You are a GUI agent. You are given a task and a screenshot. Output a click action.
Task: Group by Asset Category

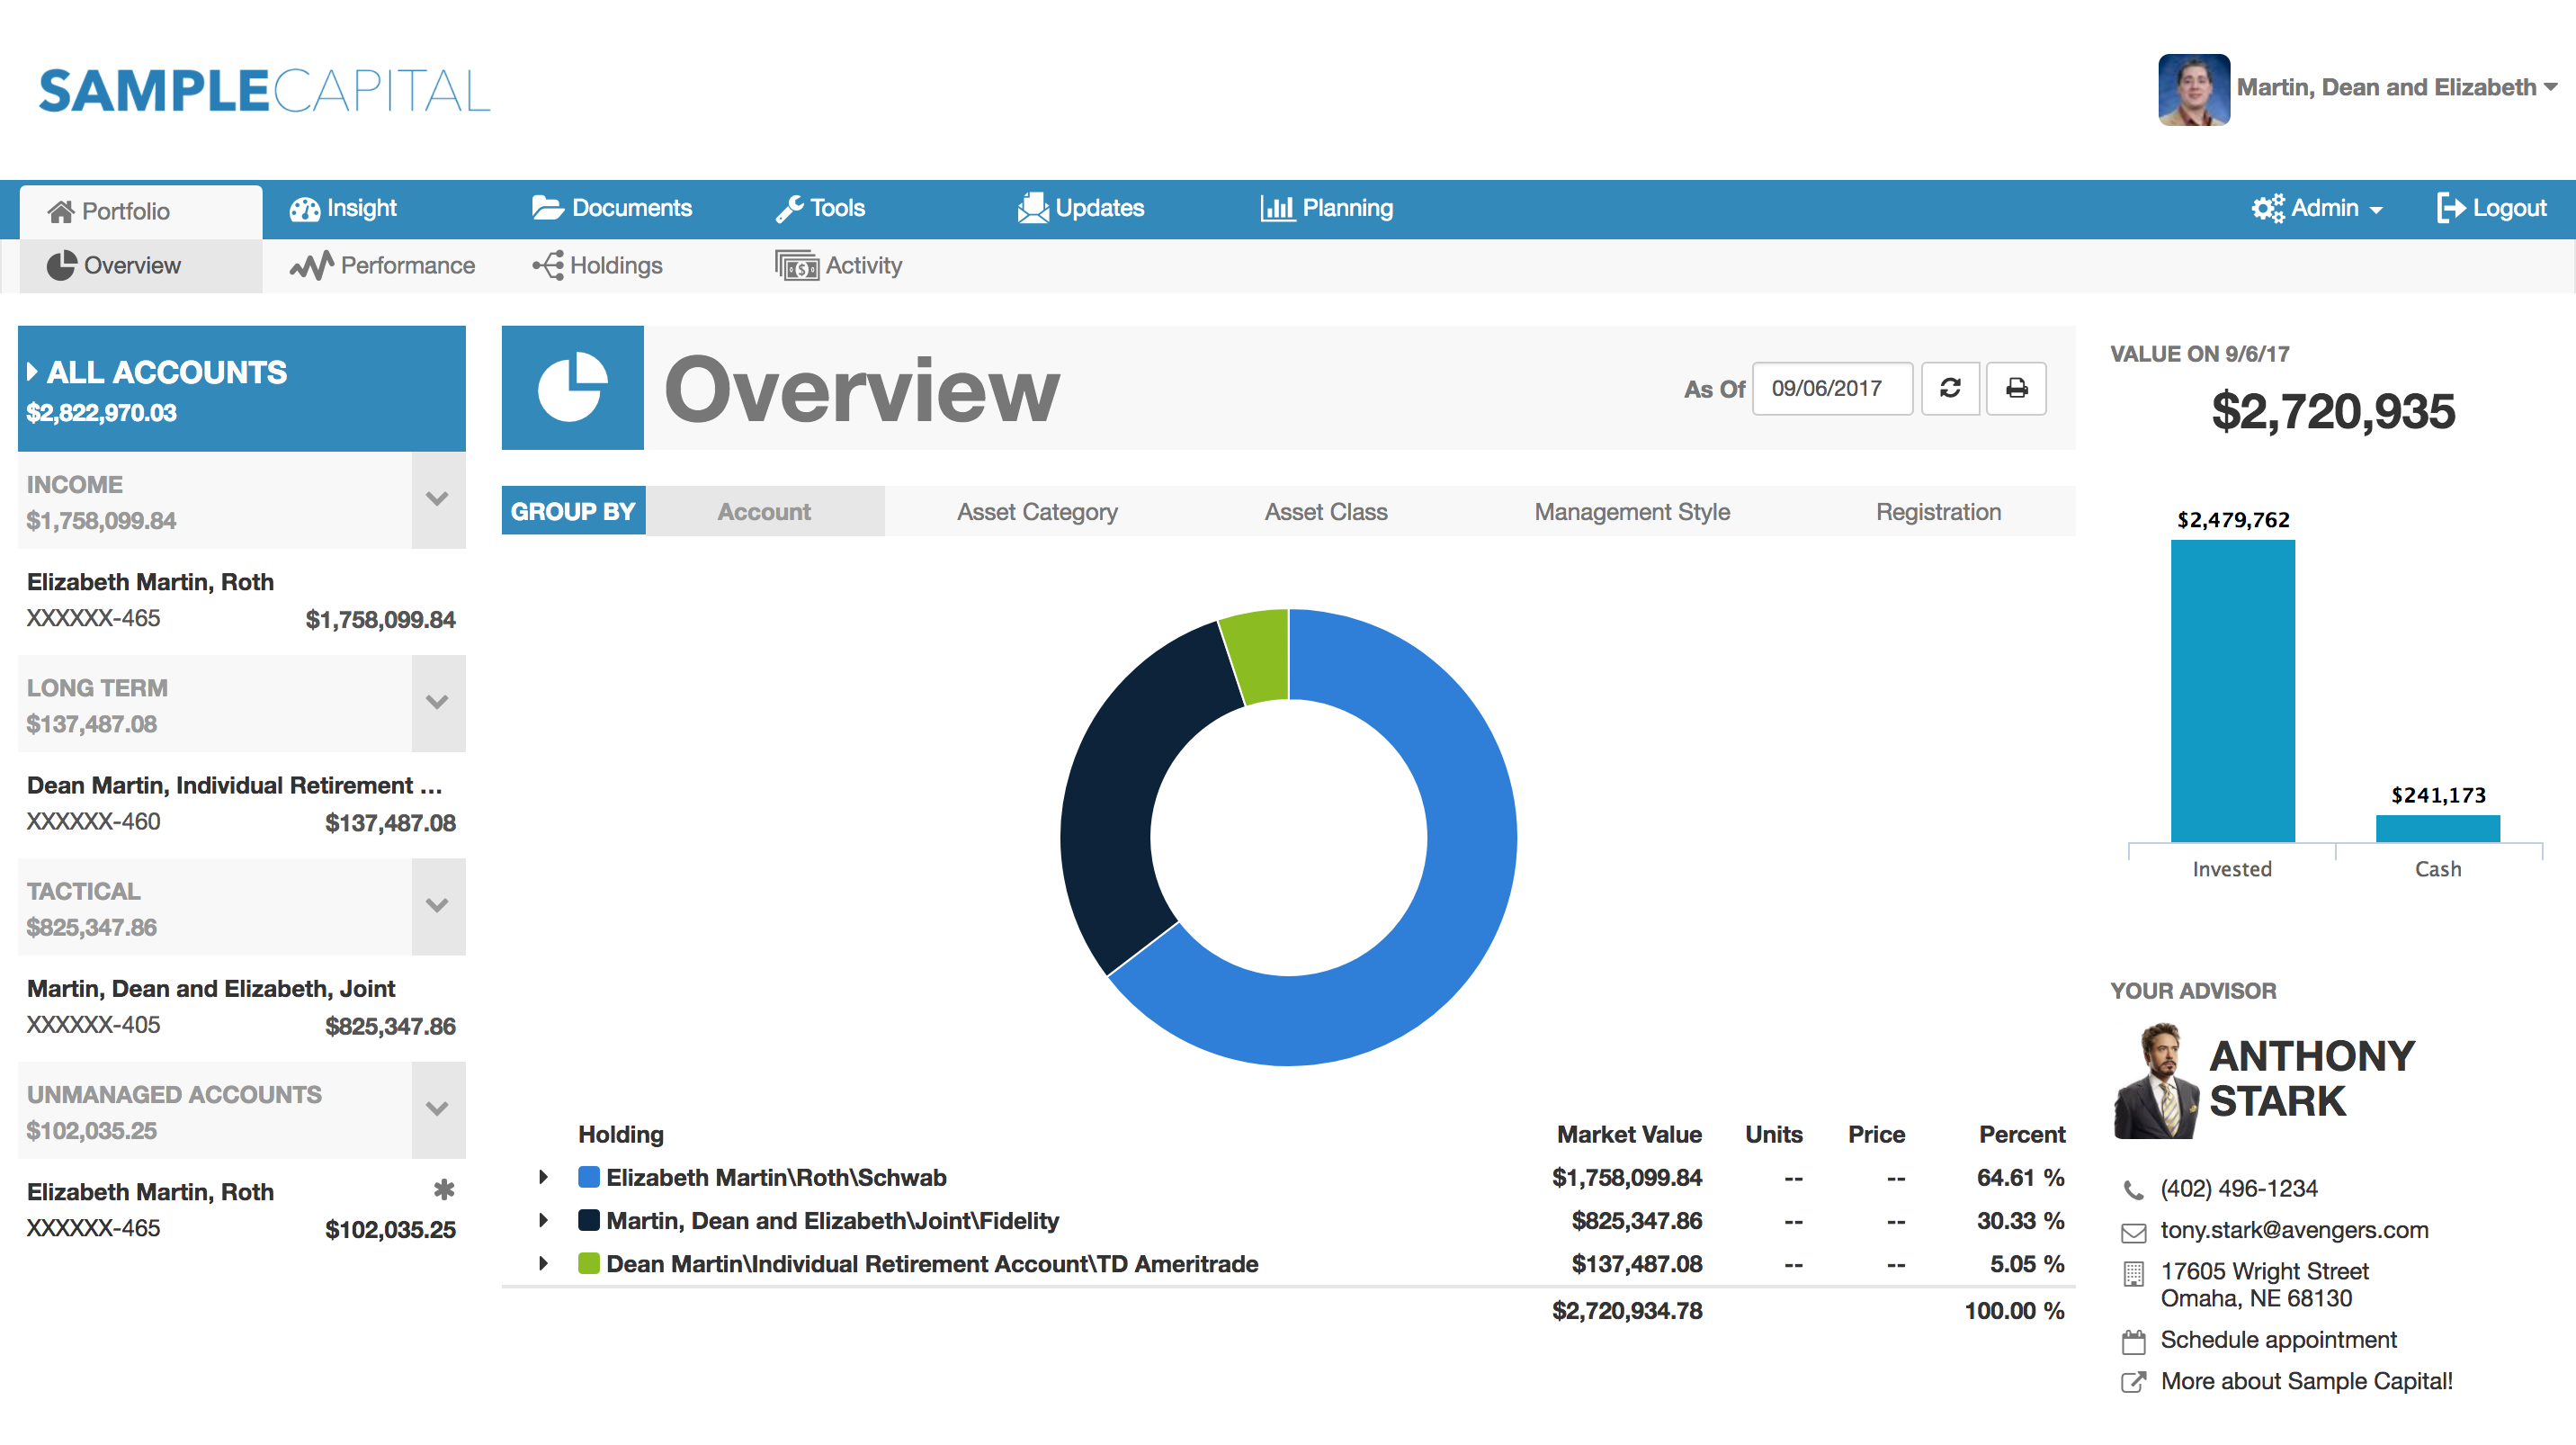pyautogui.click(x=1036, y=511)
